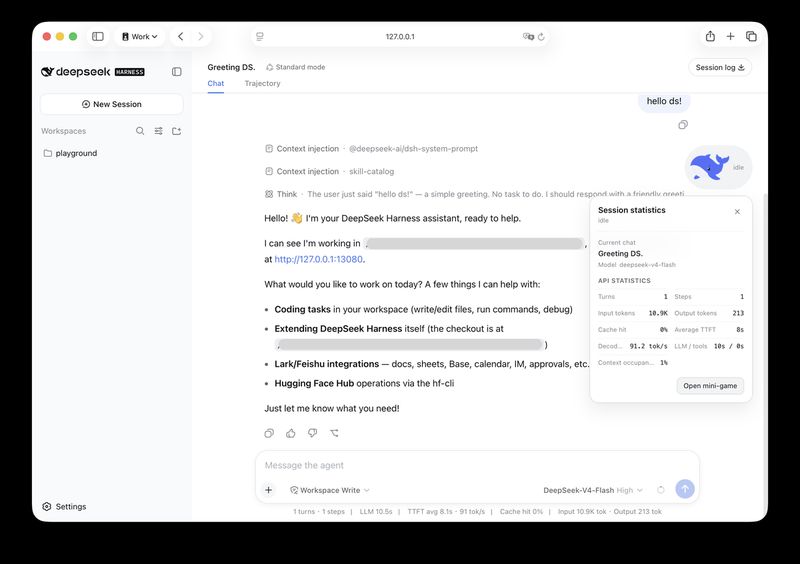The height and width of the screenshot is (564, 800).
Task: Add a new workspace folder
Action: [x=177, y=131]
